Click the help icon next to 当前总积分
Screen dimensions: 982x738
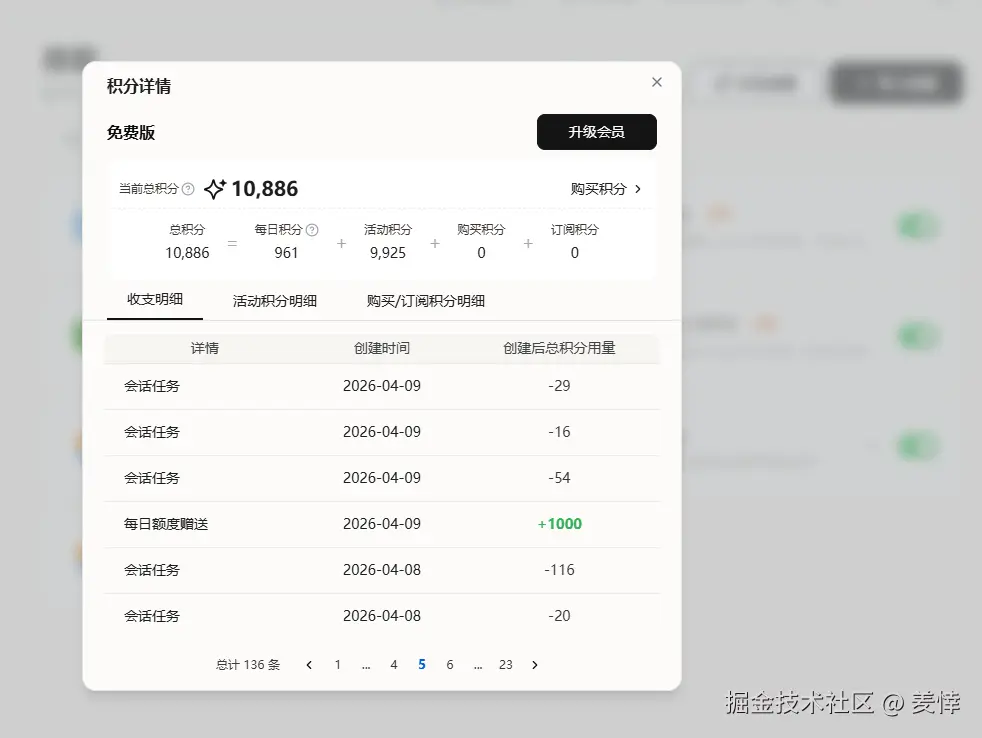[x=186, y=188]
